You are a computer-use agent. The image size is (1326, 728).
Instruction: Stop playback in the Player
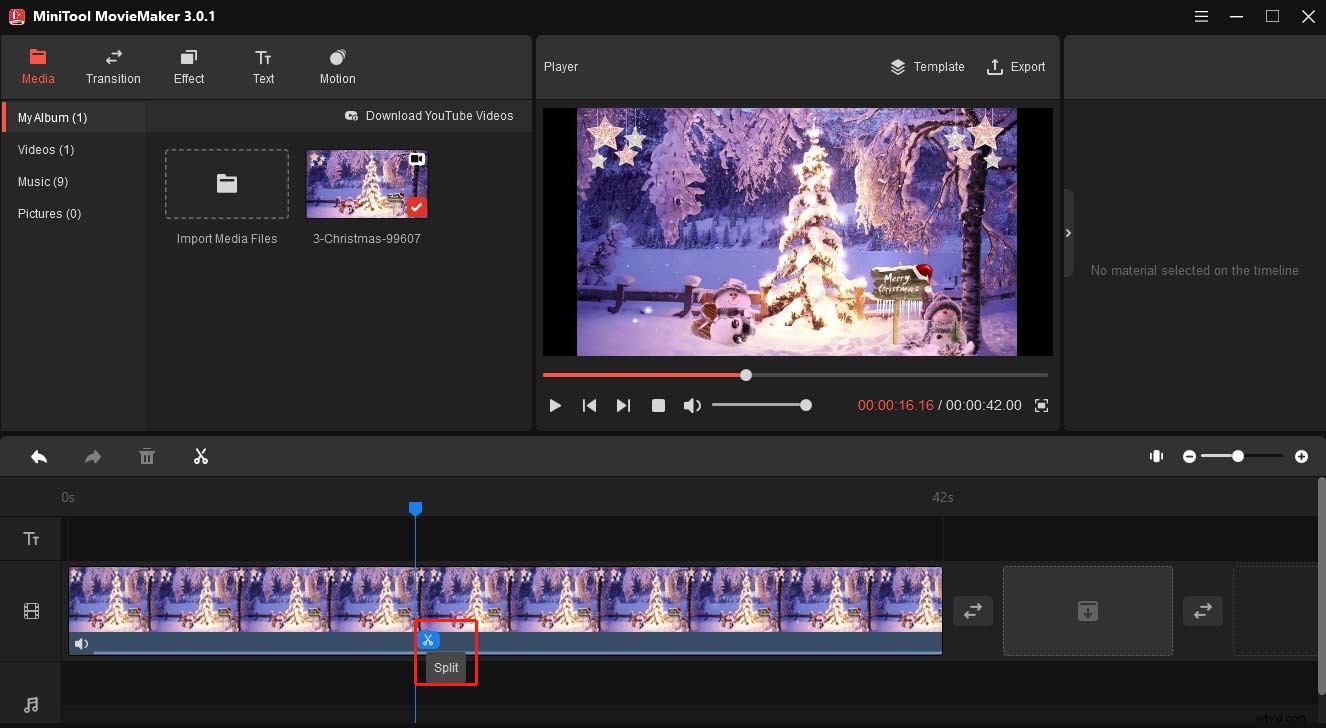point(658,405)
